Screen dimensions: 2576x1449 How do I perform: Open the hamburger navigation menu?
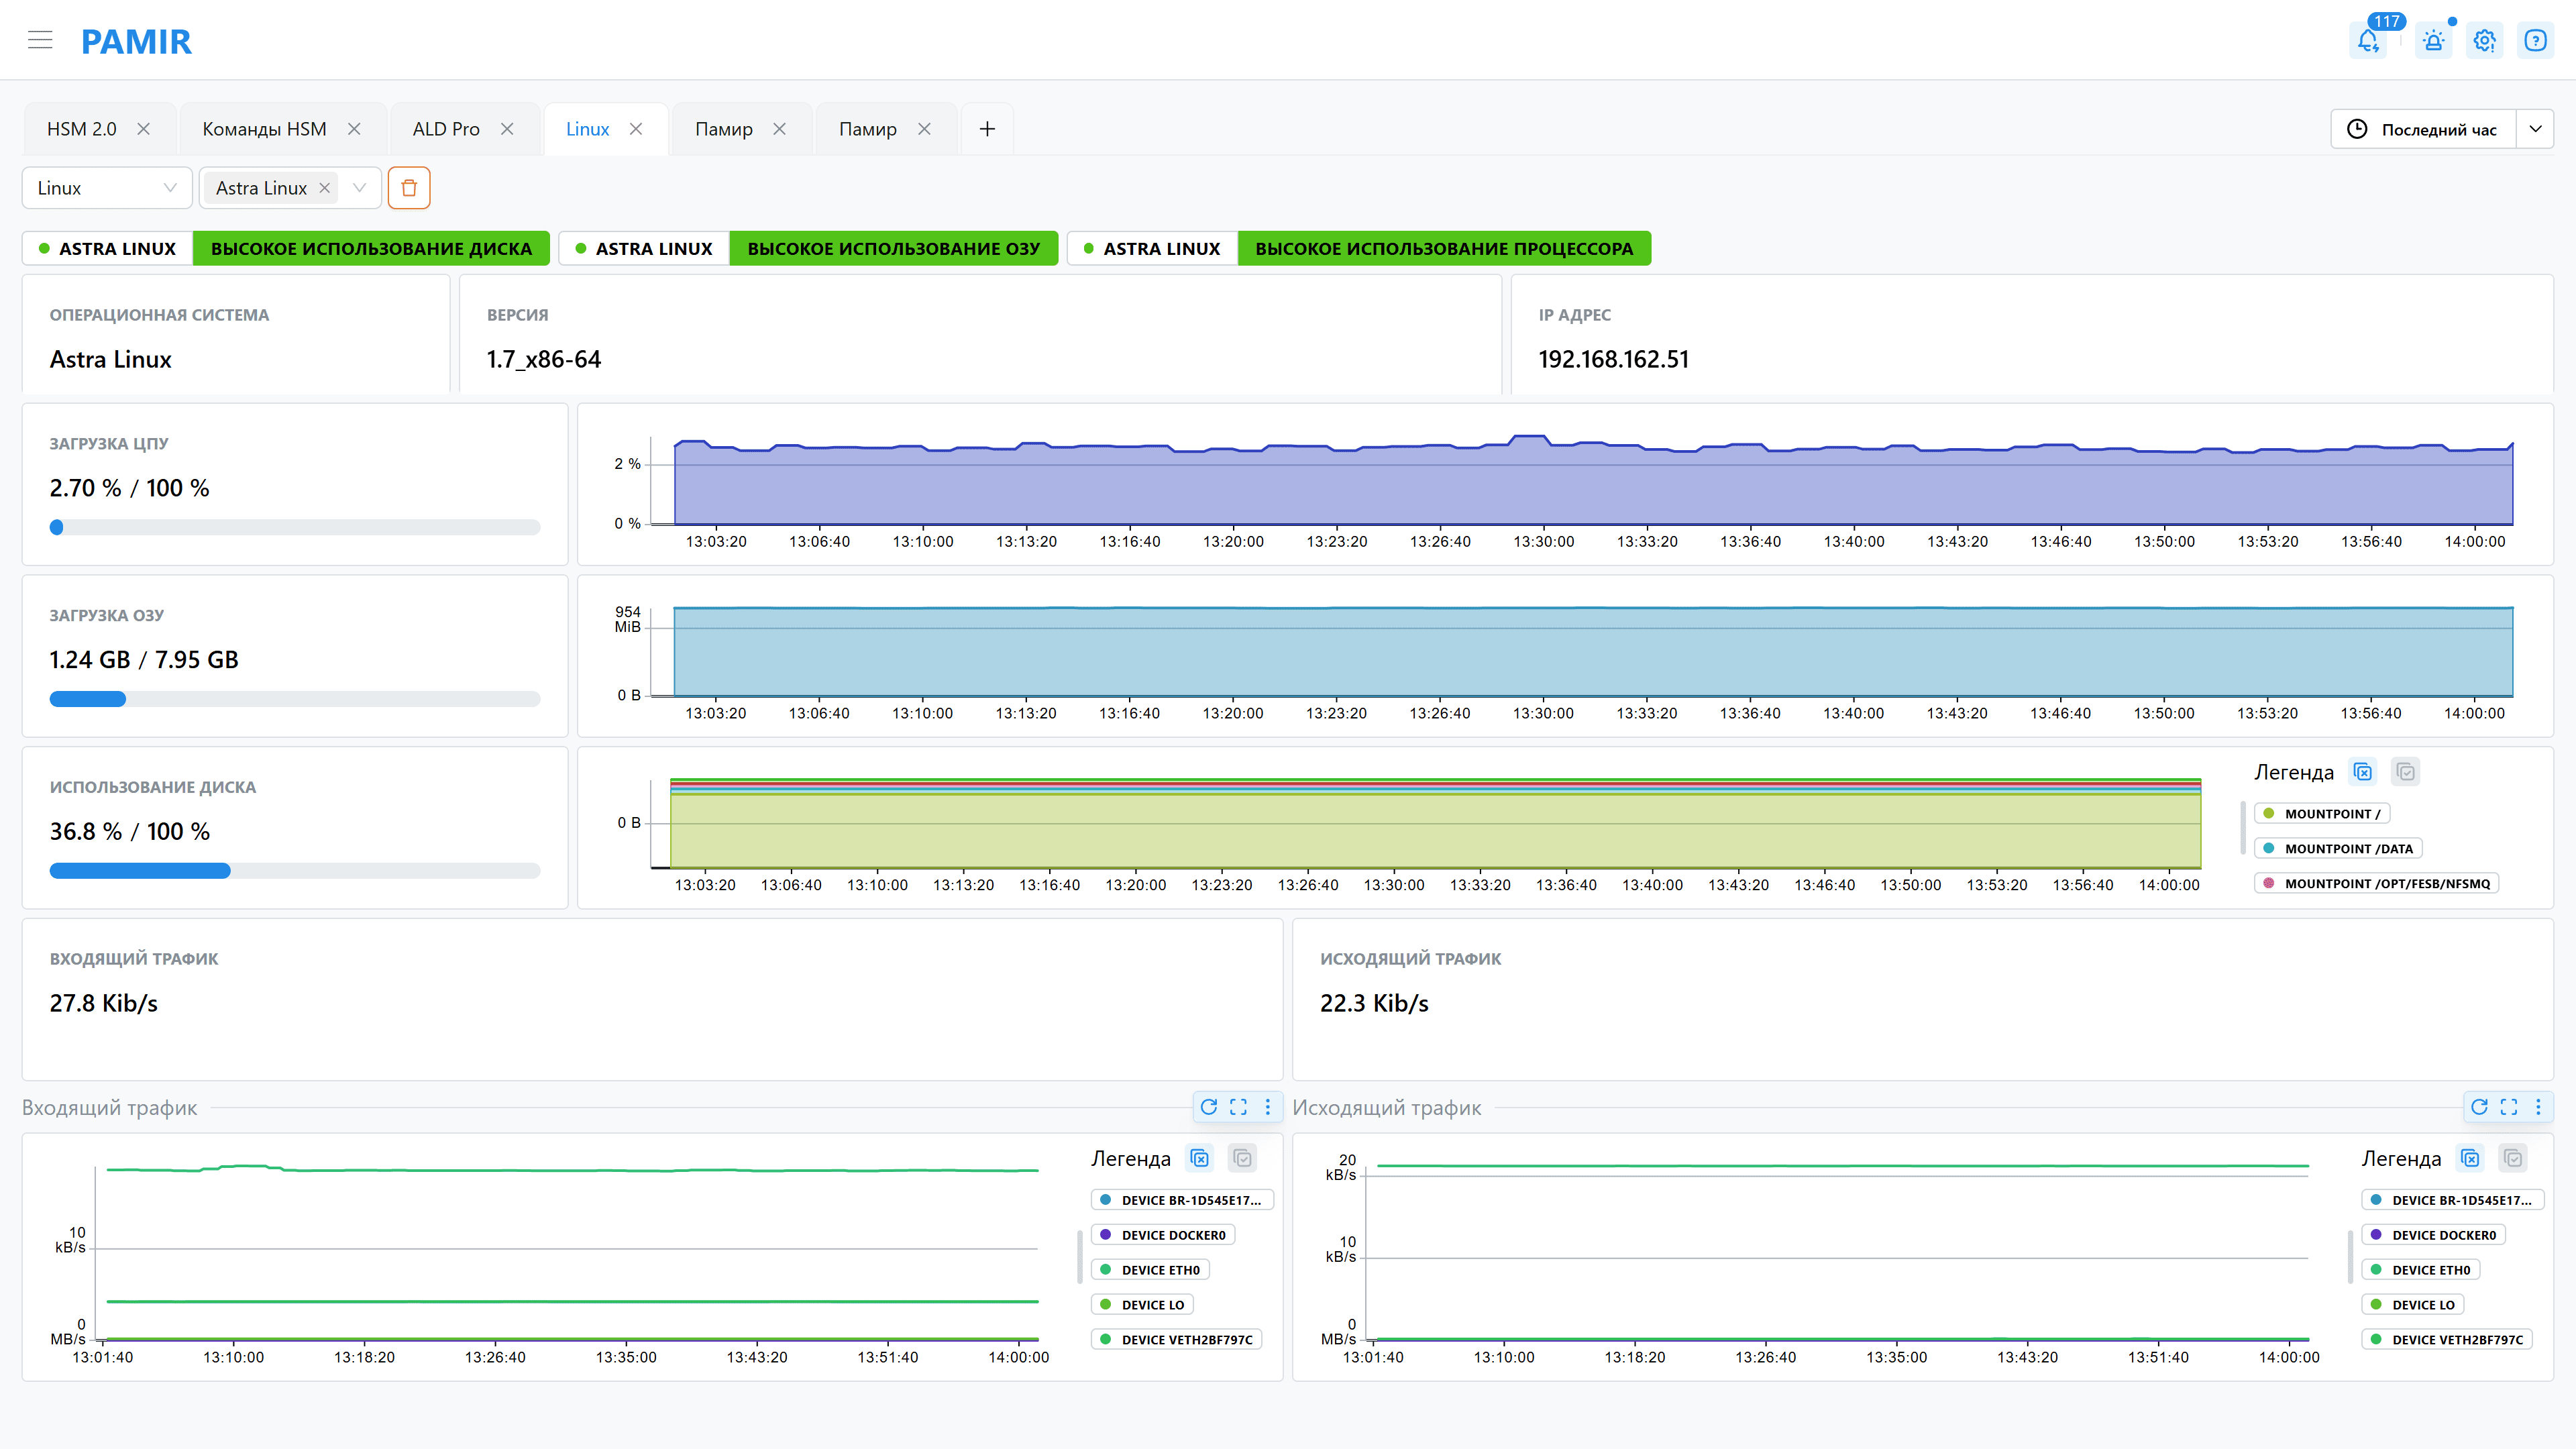coord(40,40)
